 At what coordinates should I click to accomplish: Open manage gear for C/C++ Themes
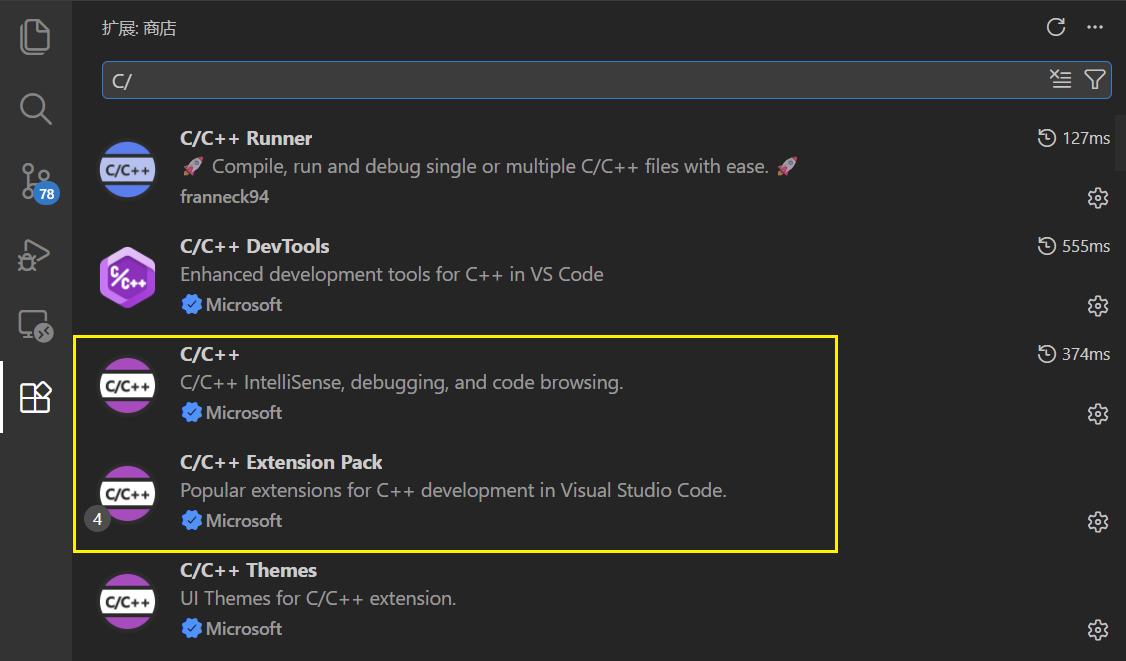pyautogui.click(x=1097, y=630)
